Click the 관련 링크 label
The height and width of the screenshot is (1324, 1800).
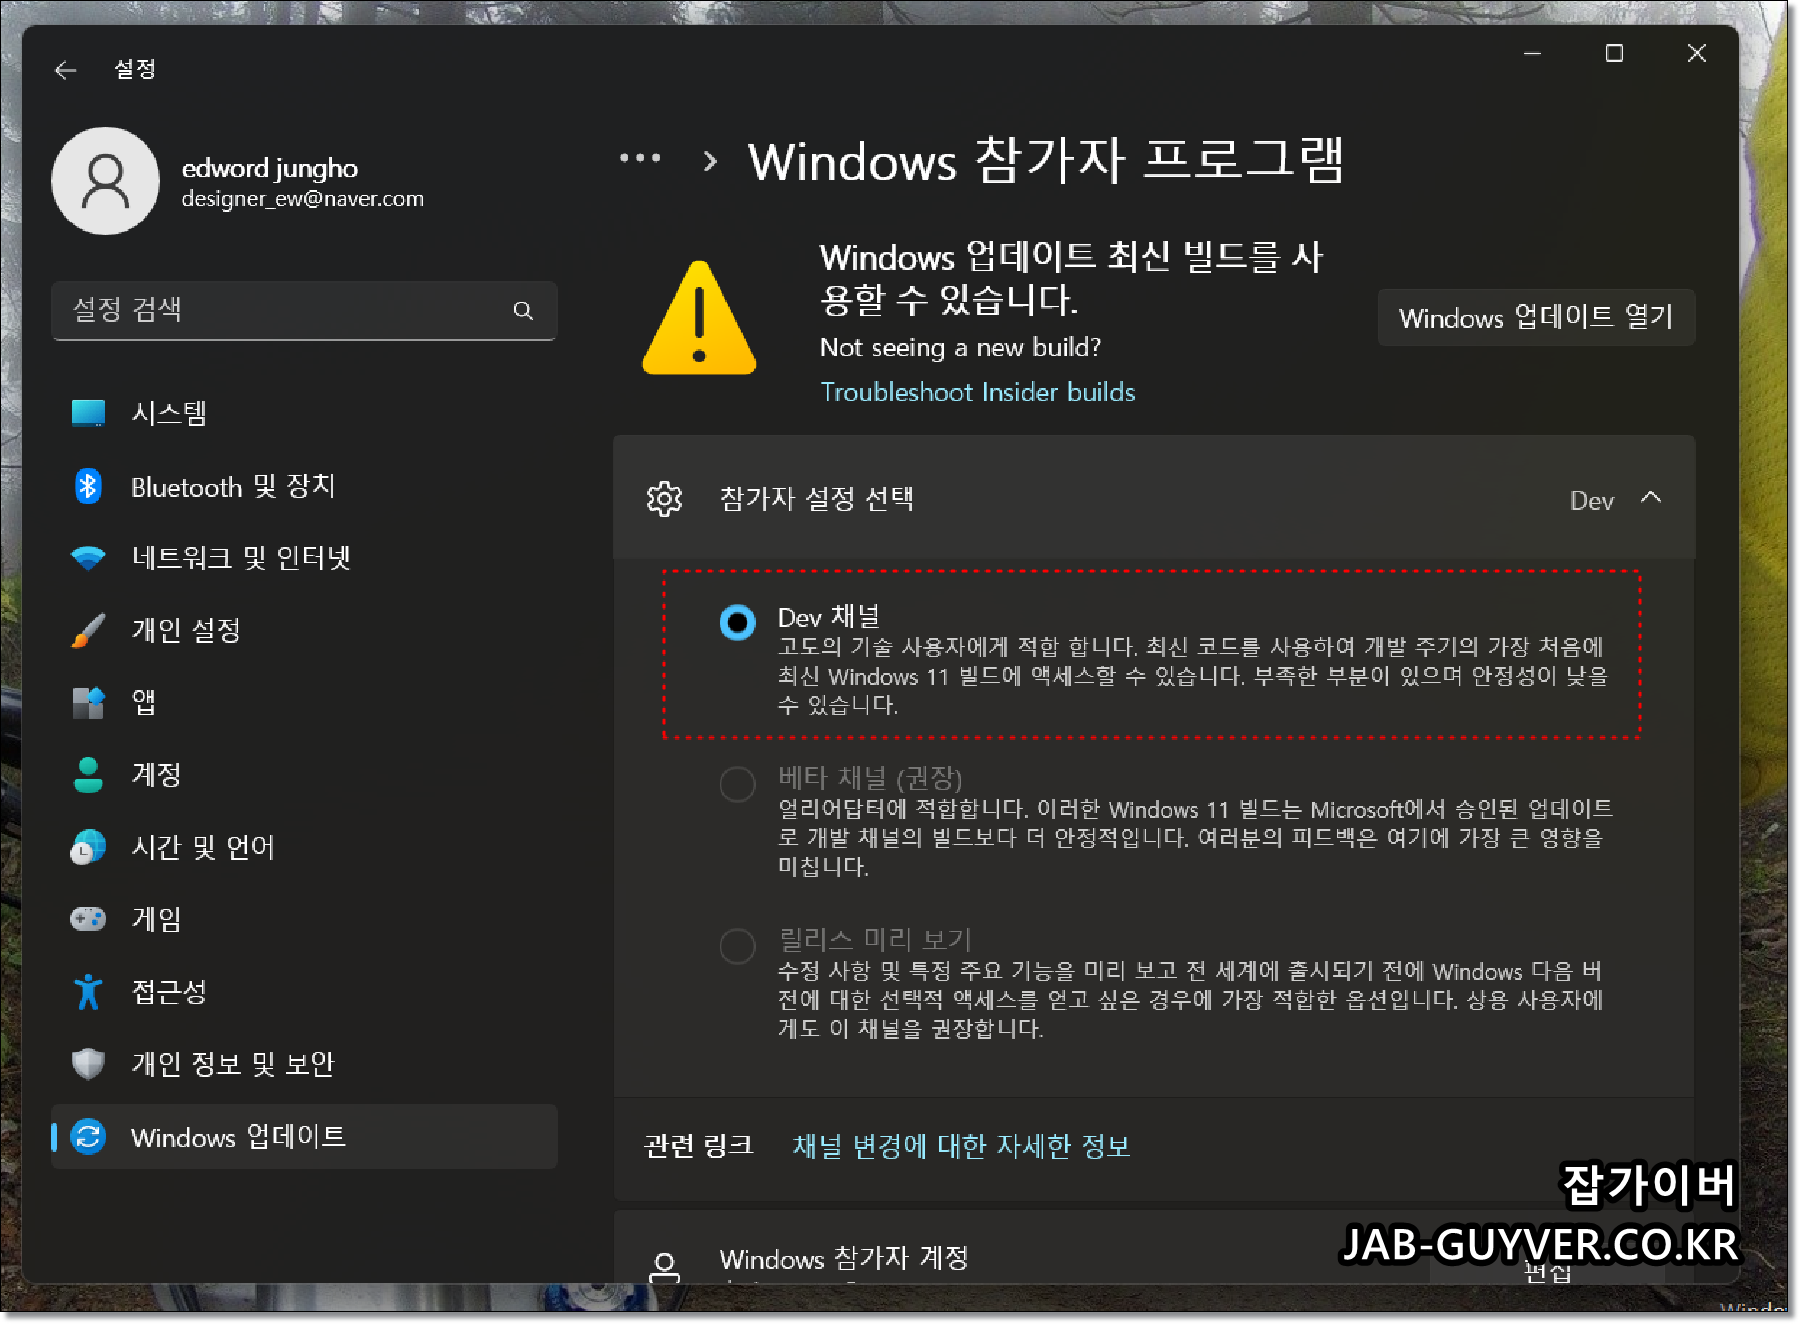699,1146
